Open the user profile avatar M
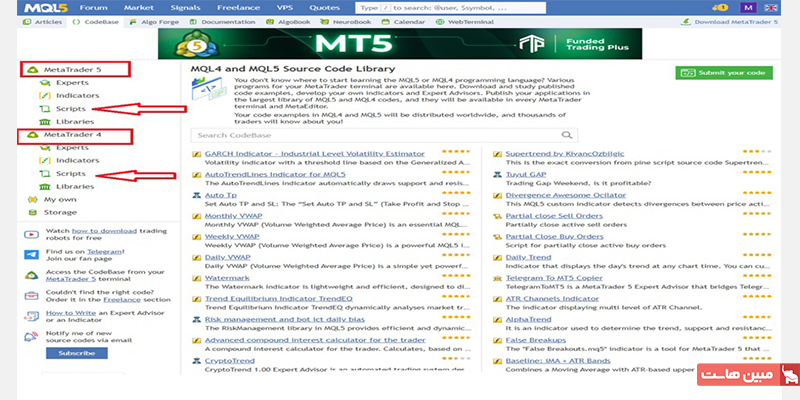This screenshot has width=800, height=400. point(750,7)
